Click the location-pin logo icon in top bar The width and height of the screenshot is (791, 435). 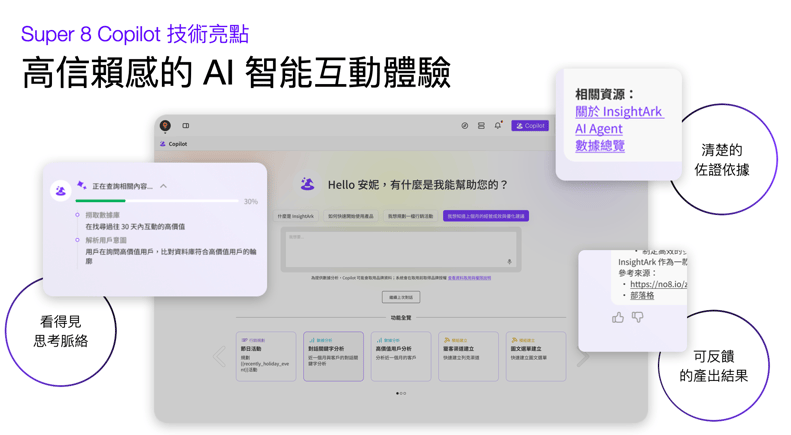(165, 126)
